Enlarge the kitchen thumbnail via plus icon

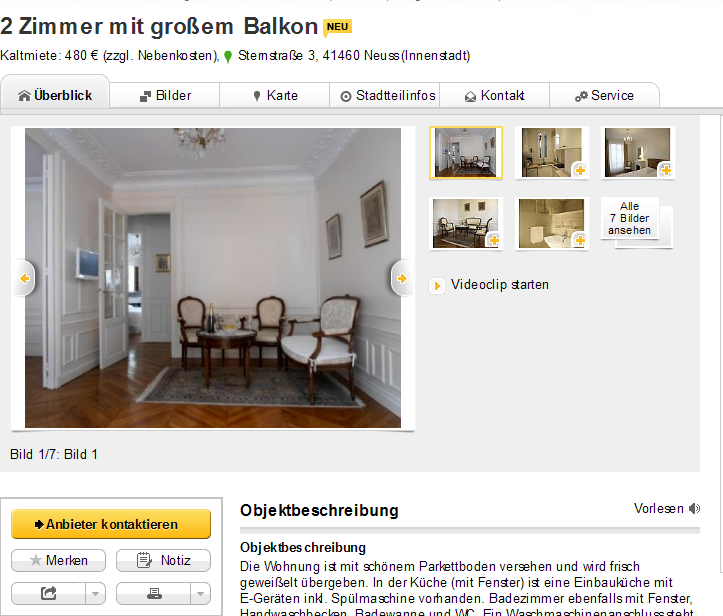tap(580, 170)
